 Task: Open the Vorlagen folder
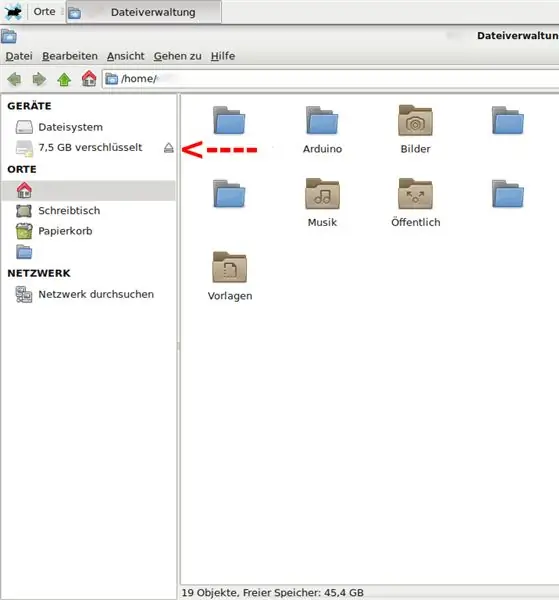[x=230, y=276]
